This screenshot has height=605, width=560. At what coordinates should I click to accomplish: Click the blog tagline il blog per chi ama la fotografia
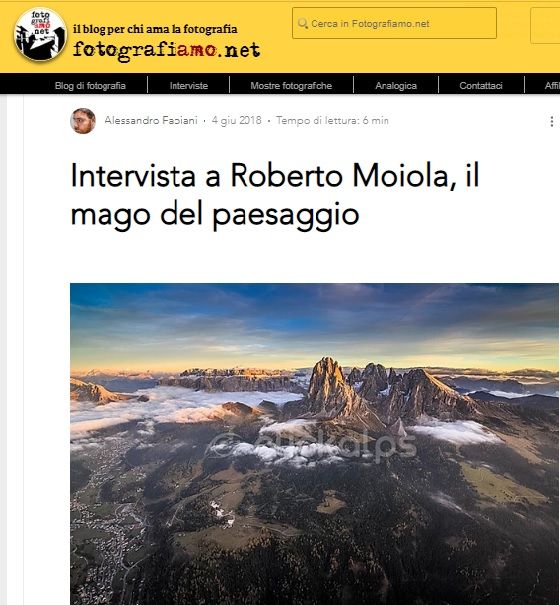point(155,29)
